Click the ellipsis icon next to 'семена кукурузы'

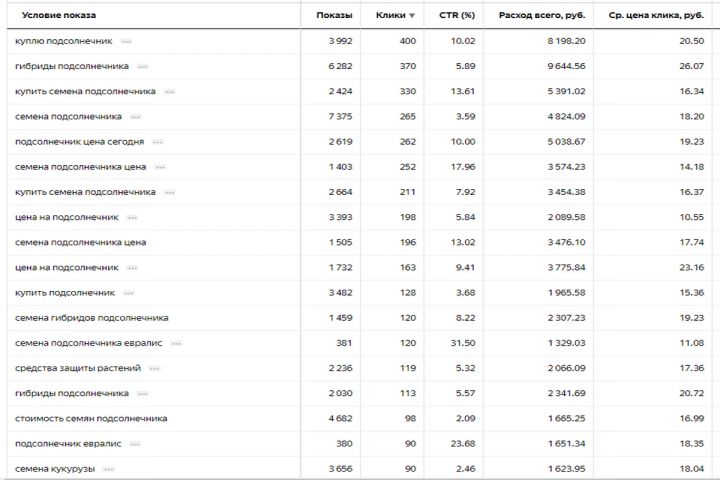[x=109, y=469]
